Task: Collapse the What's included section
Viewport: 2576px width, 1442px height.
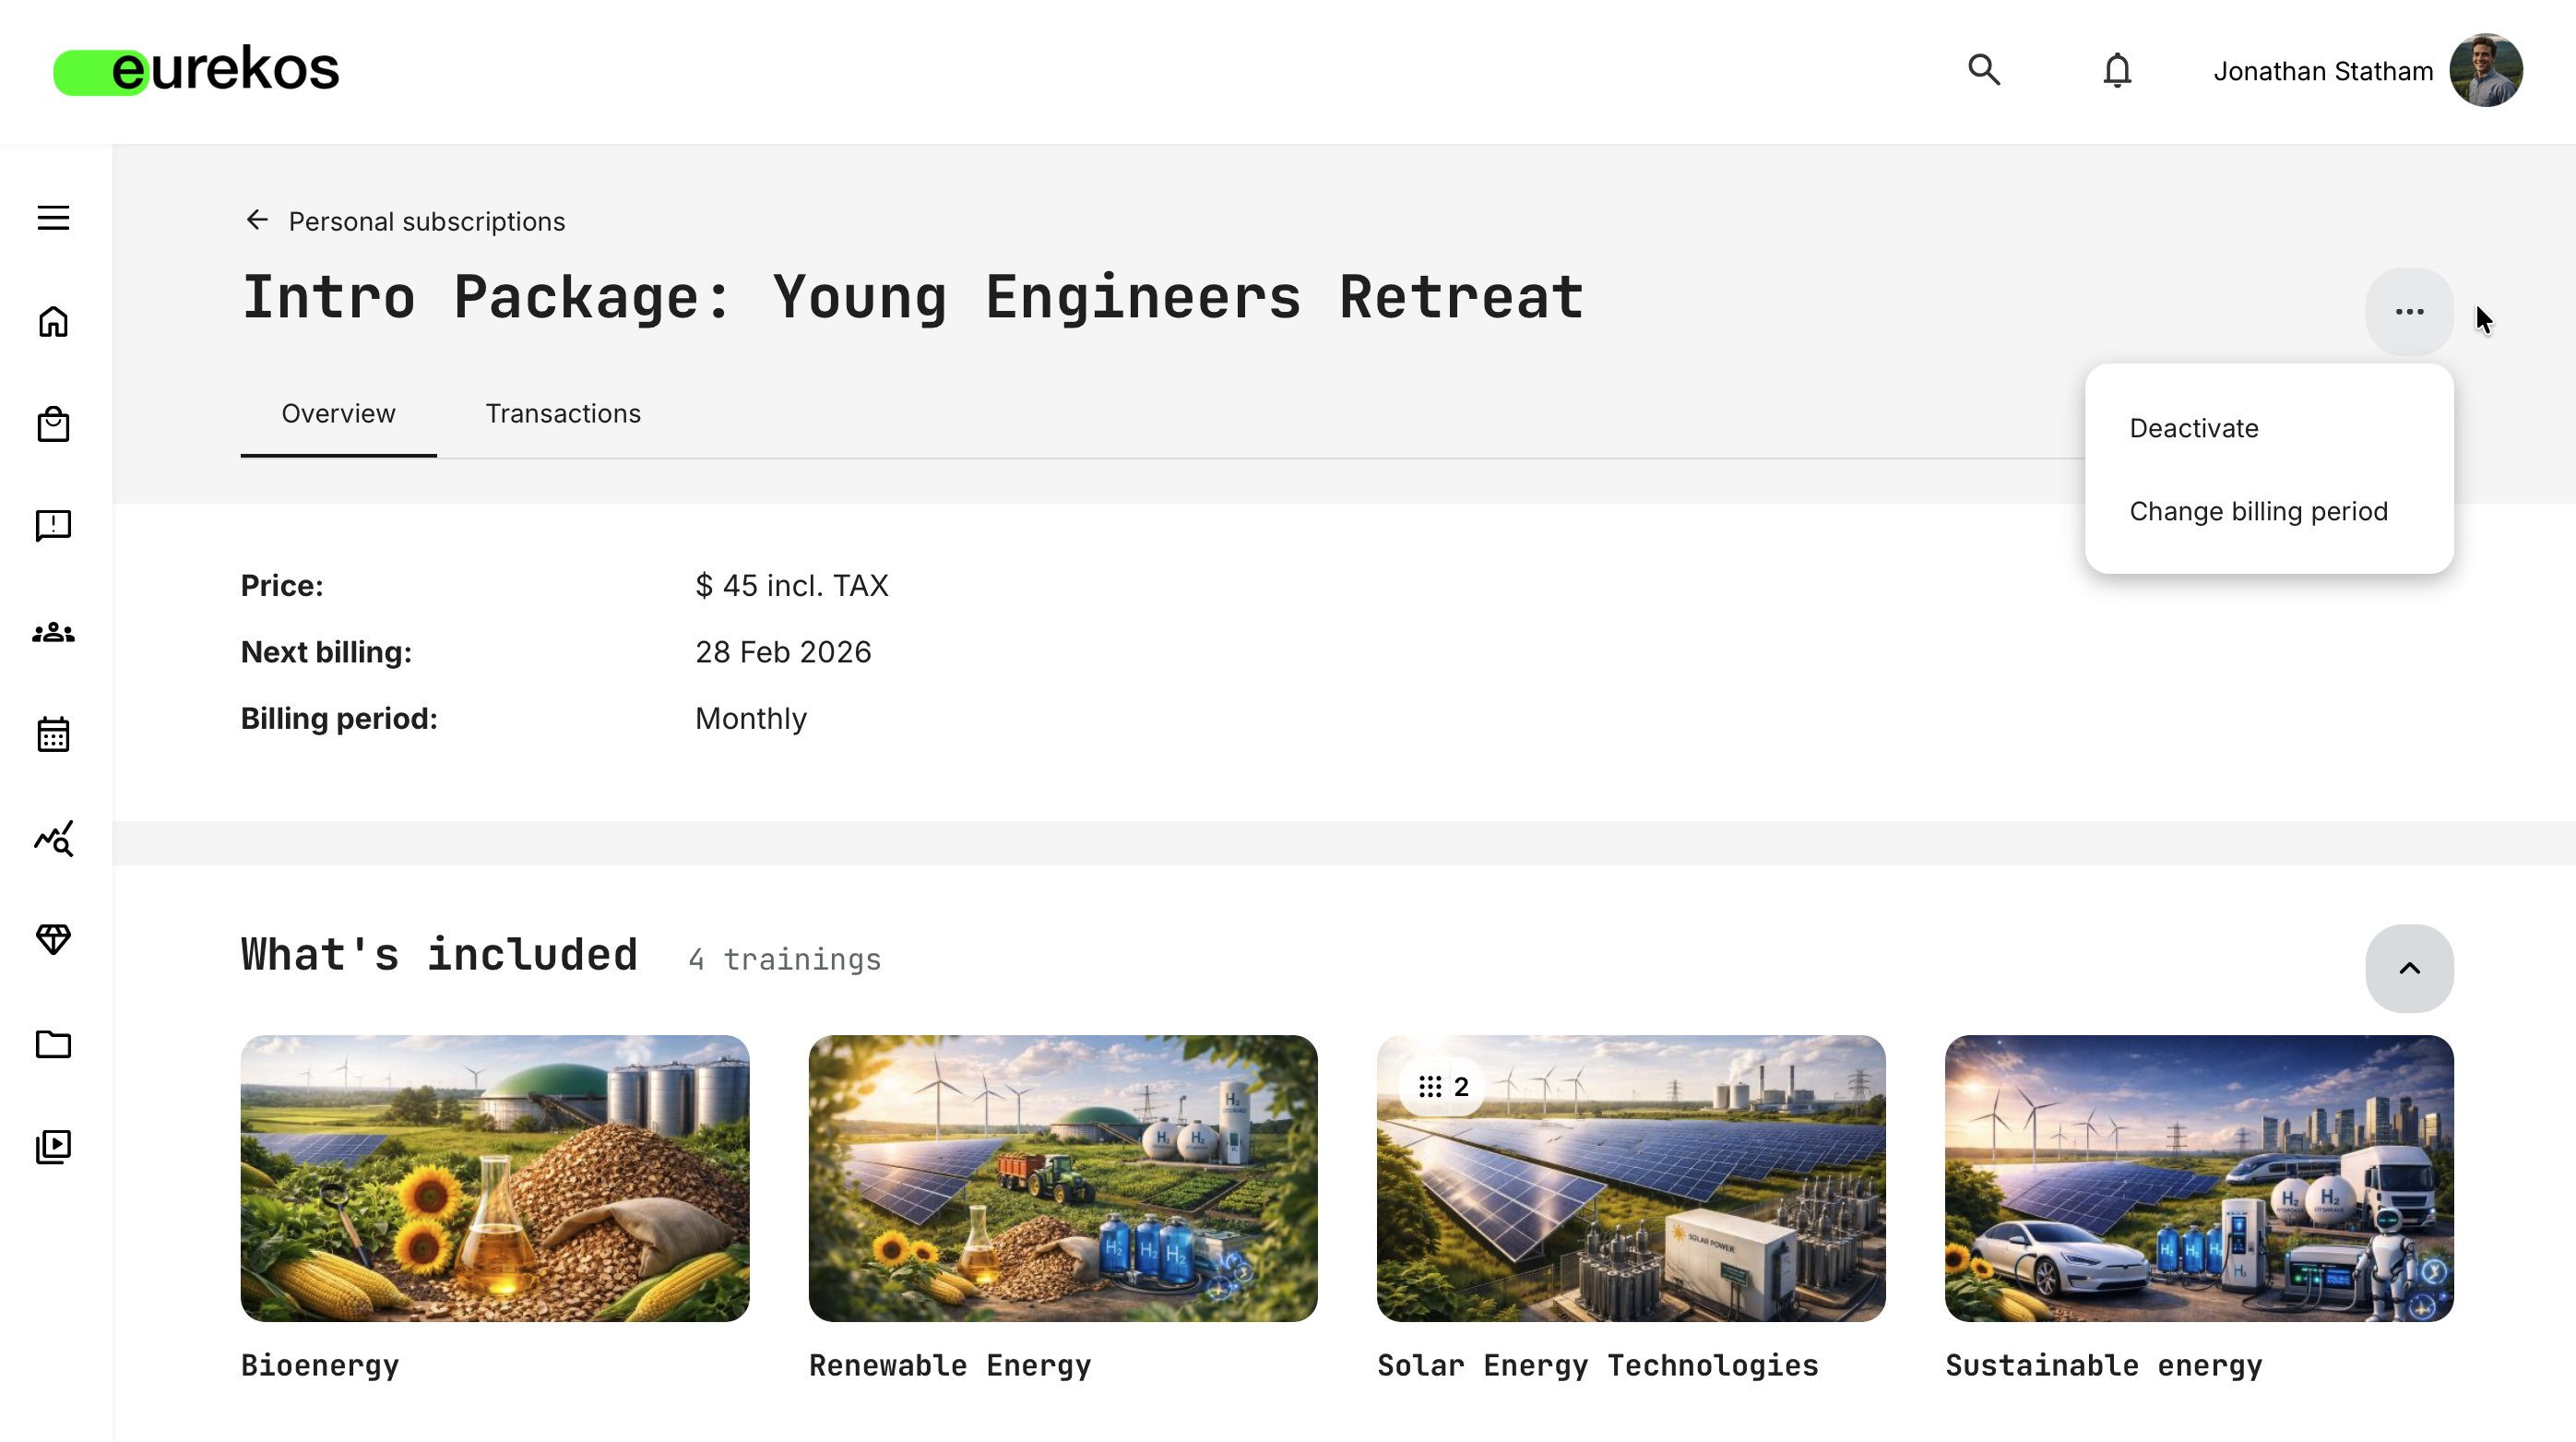Action: [2409, 968]
